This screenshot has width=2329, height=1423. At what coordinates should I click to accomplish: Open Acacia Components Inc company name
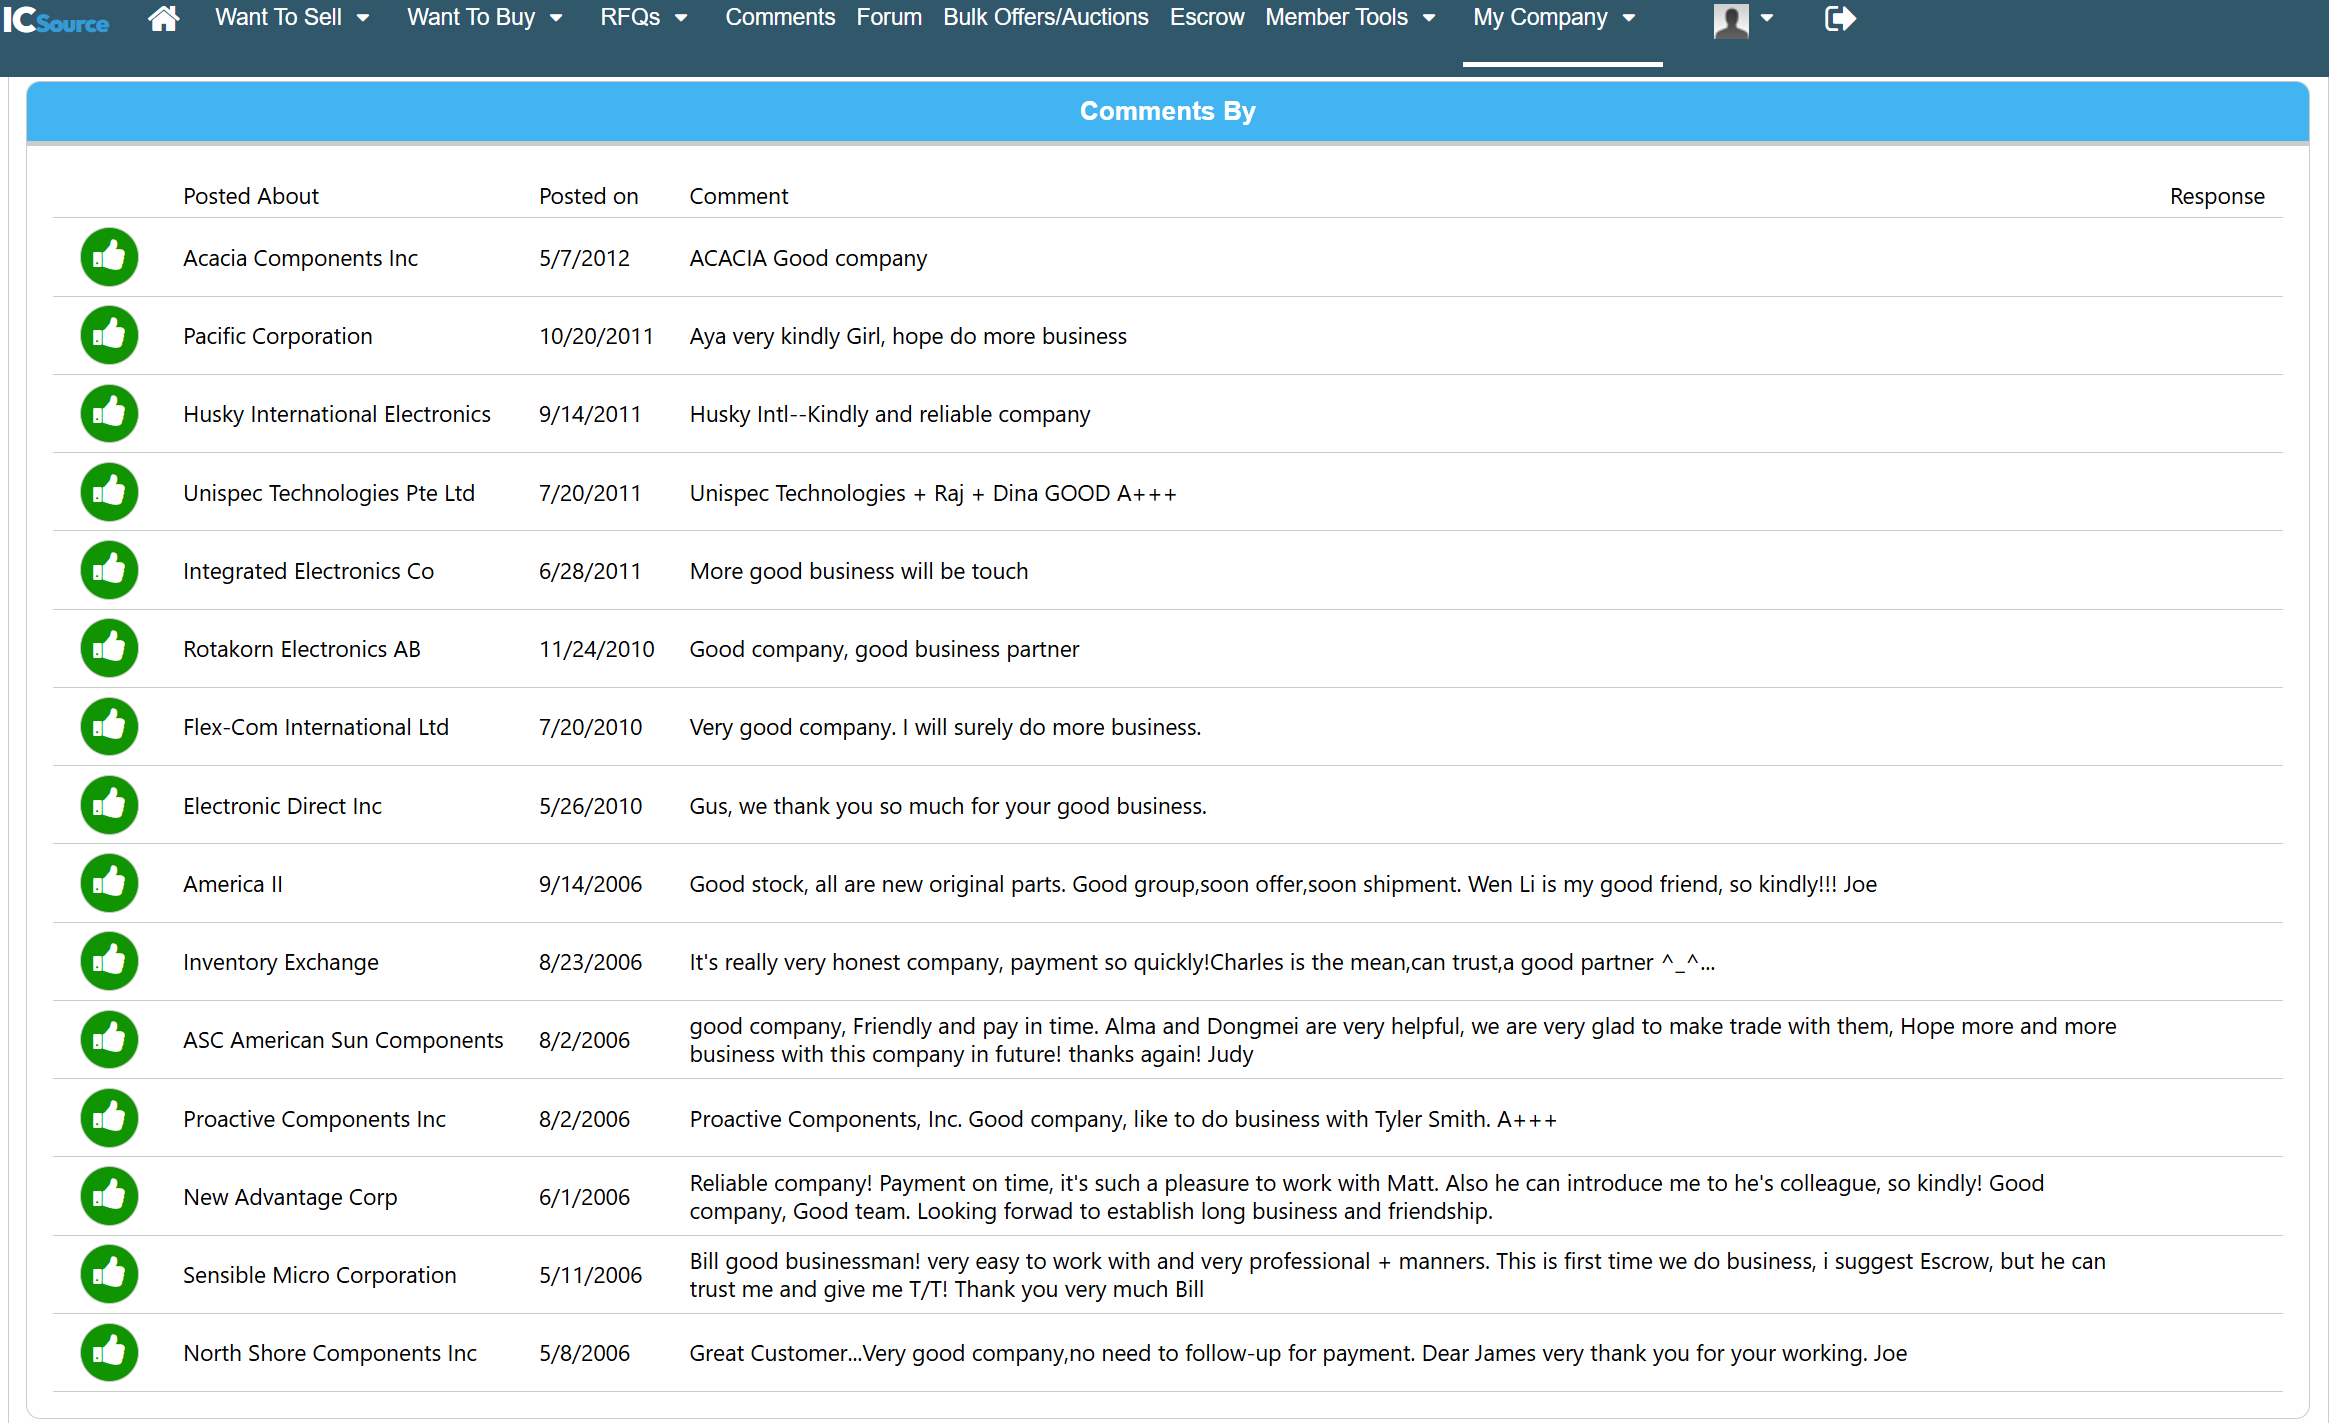pyautogui.click(x=300, y=258)
